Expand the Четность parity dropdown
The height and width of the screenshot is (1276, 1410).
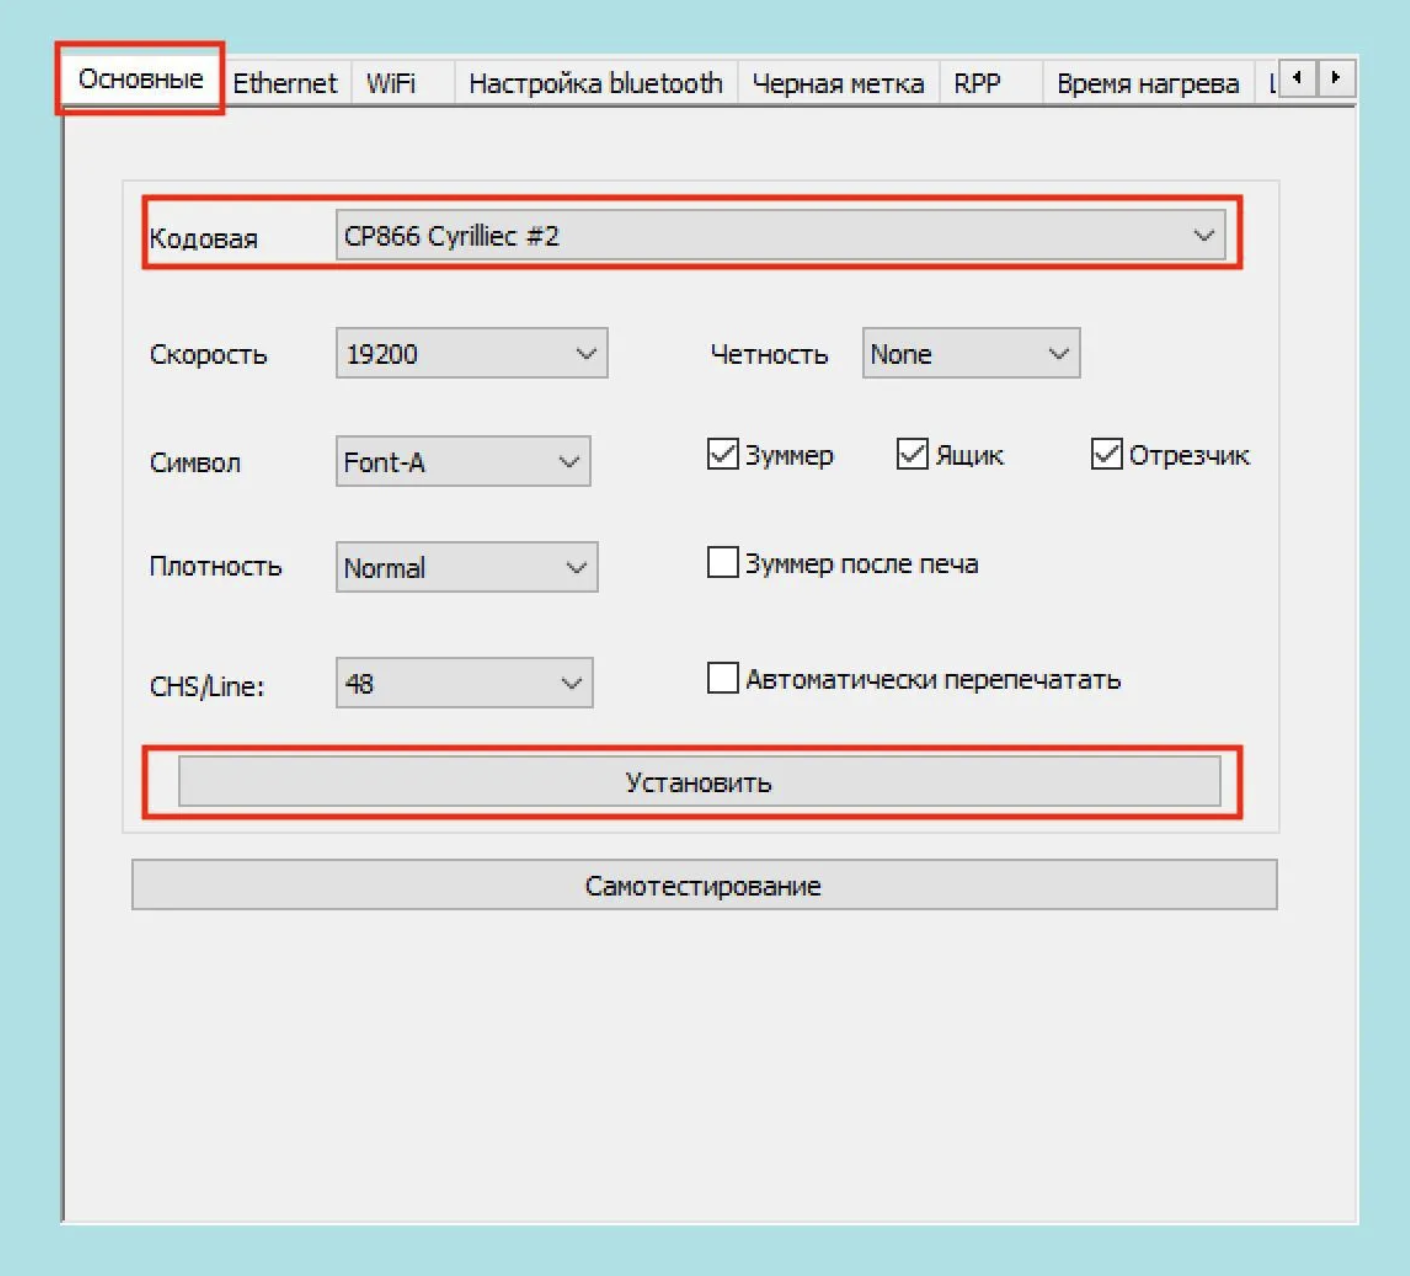point(970,354)
